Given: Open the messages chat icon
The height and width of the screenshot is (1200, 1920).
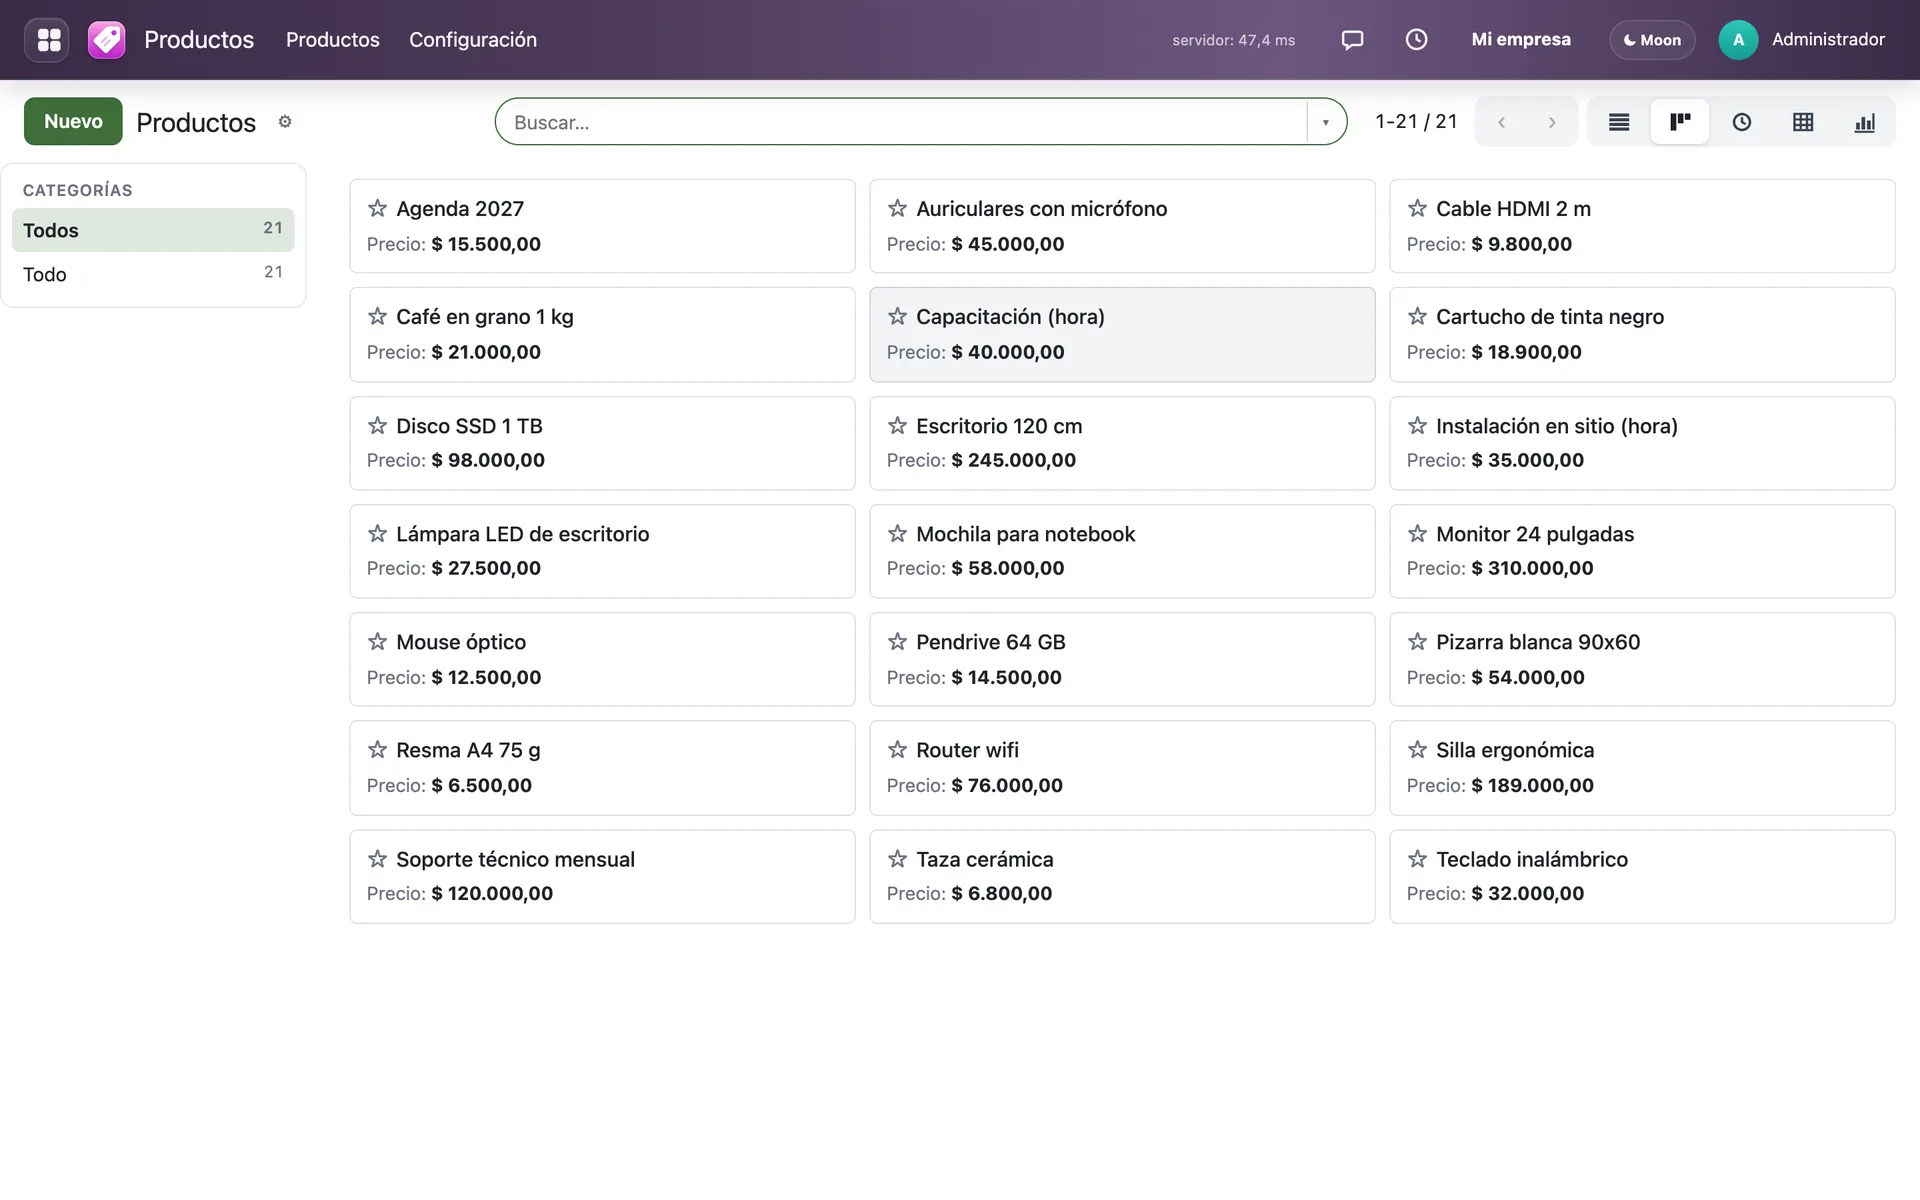Looking at the screenshot, I should tap(1352, 40).
